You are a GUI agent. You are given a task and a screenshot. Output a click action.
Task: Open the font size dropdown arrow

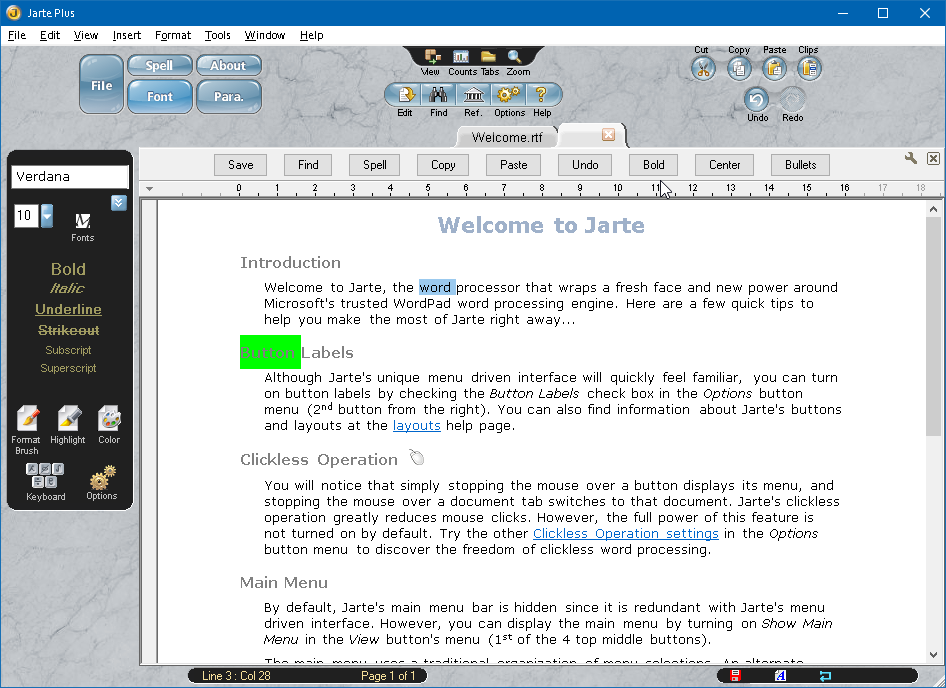coord(47,215)
